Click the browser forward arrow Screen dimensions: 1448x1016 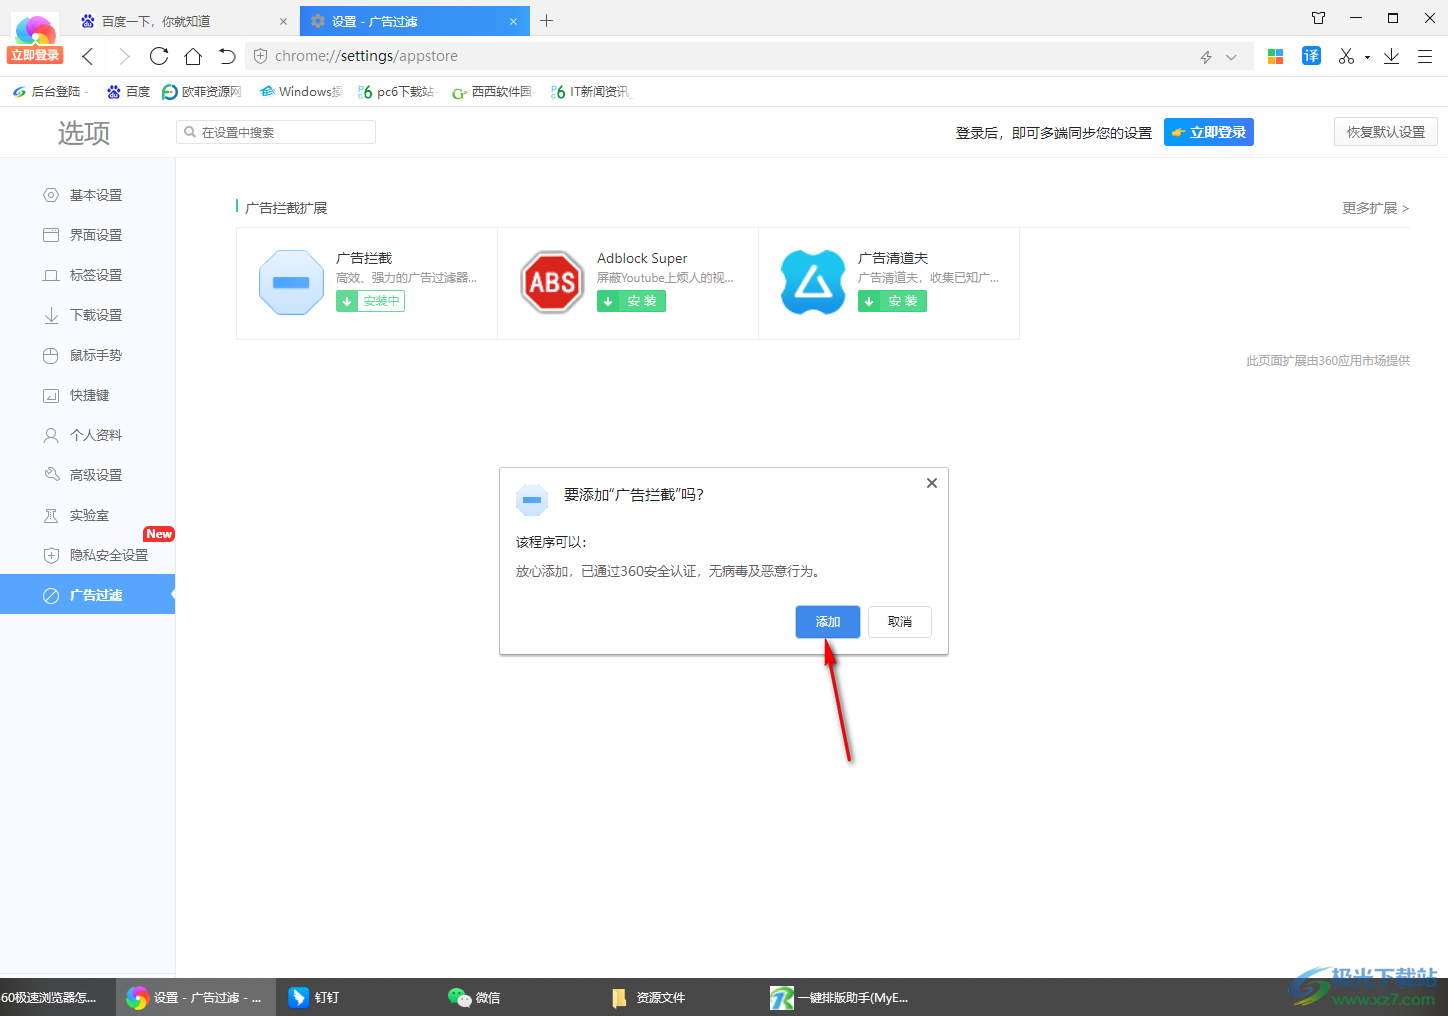click(x=124, y=56)
